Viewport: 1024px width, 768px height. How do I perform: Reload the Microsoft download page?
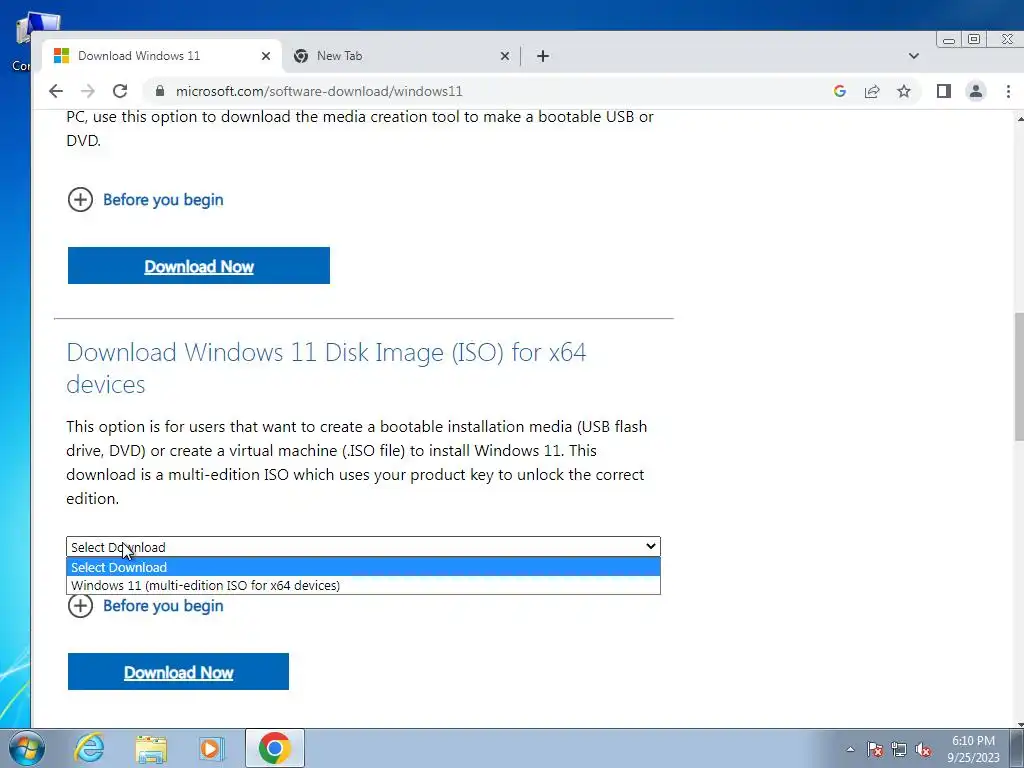point(120,91)
